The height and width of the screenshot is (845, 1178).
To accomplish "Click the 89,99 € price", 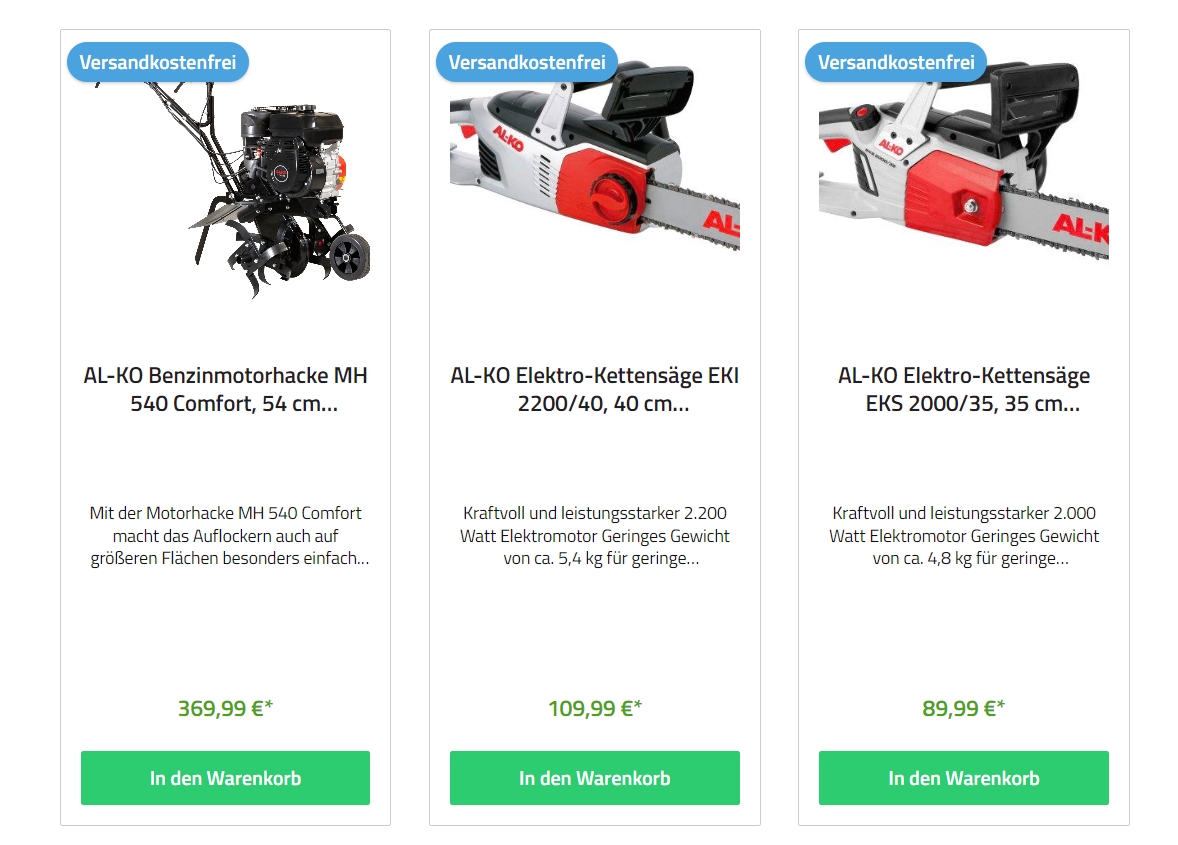I will coord(964,708).
